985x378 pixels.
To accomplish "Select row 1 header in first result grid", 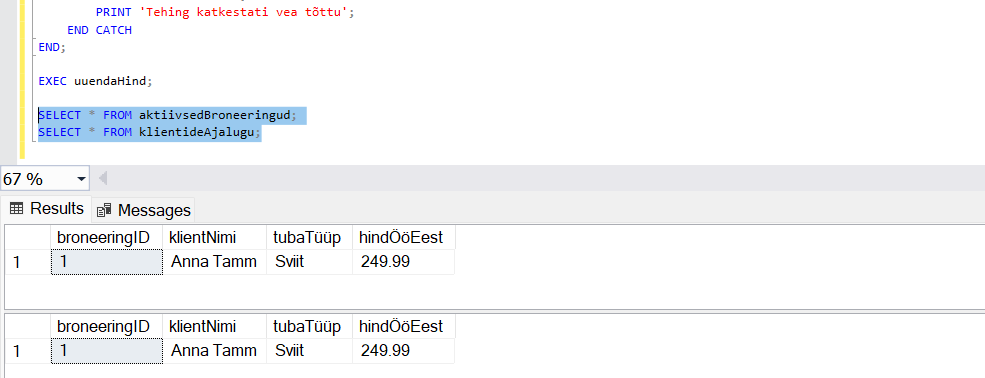I will pyautogui.click(x=27, y=262).
